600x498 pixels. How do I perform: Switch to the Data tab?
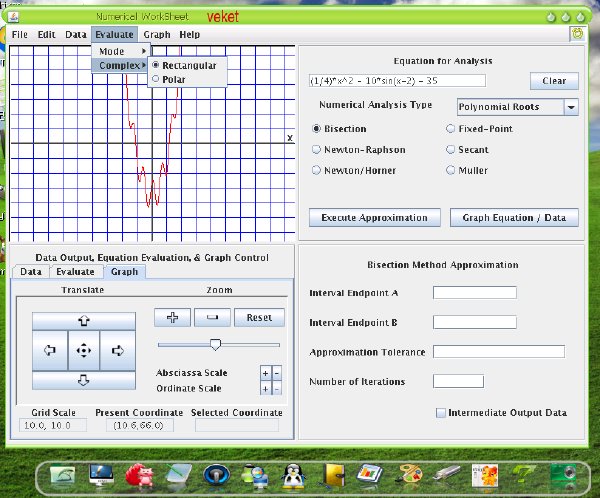tap(31, 272)
